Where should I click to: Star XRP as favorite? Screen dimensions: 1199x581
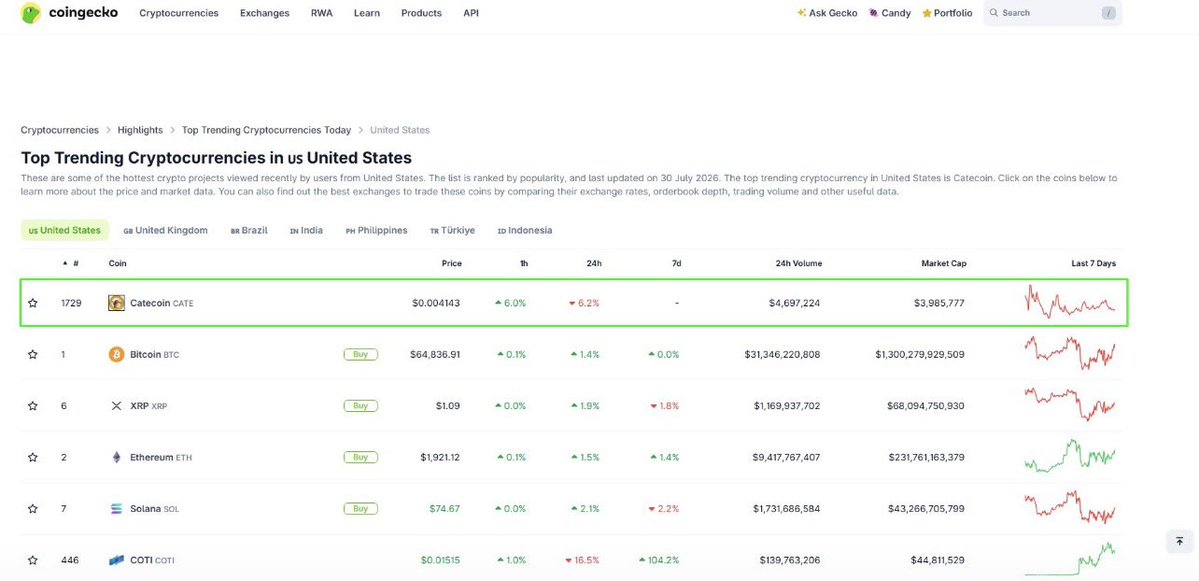pos(33,406)
